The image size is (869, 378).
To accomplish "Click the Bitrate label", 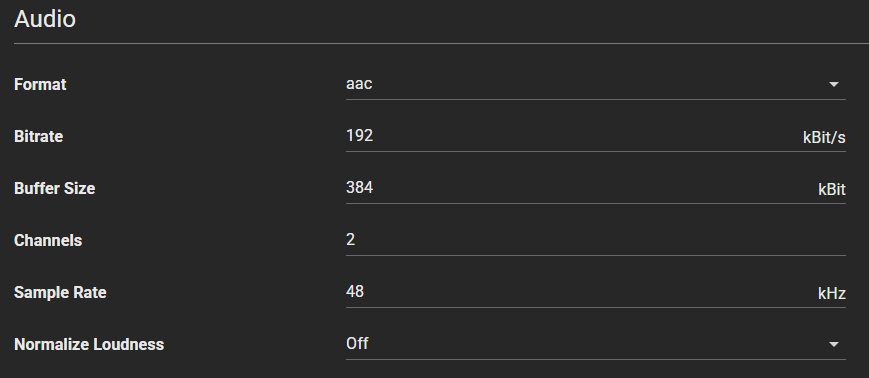I will 38,136.
